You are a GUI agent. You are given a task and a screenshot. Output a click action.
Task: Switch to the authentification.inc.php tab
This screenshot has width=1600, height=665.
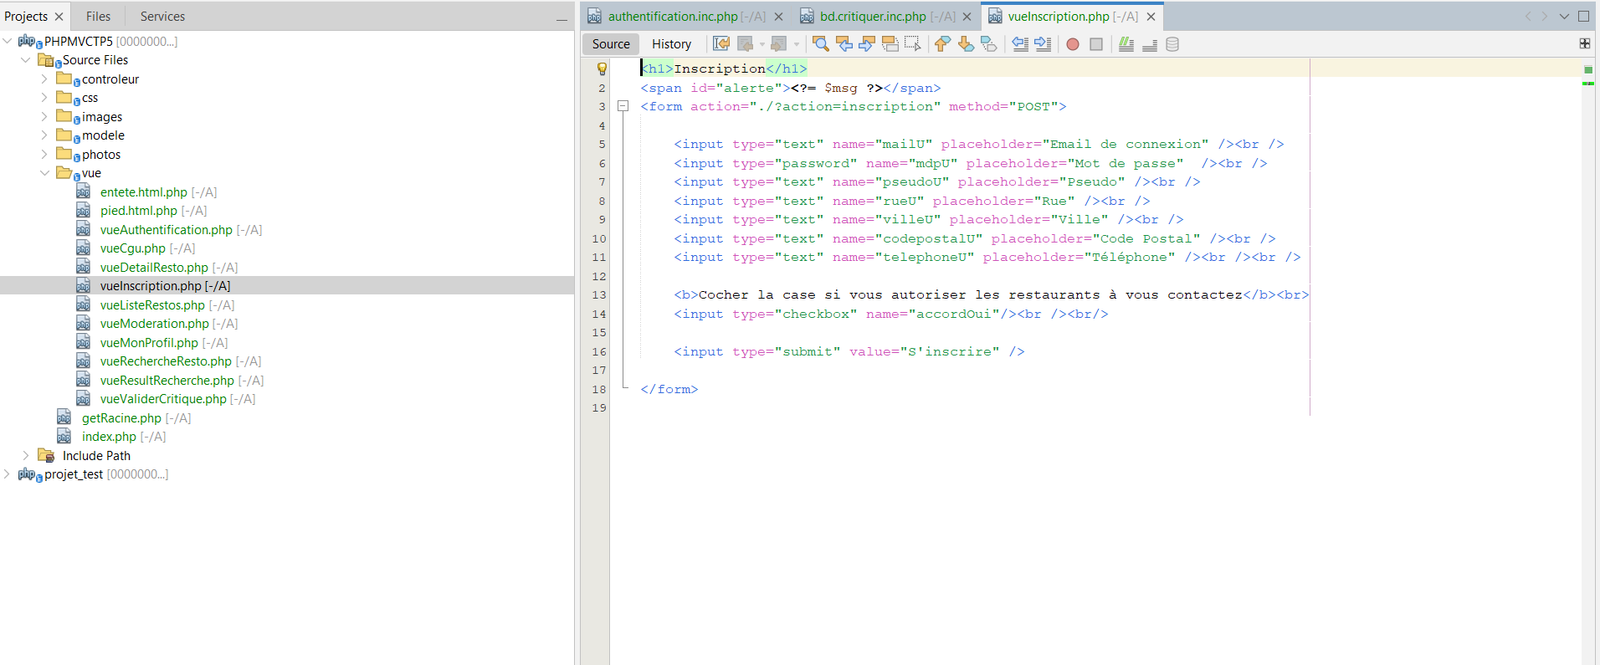tap(672, 16)
